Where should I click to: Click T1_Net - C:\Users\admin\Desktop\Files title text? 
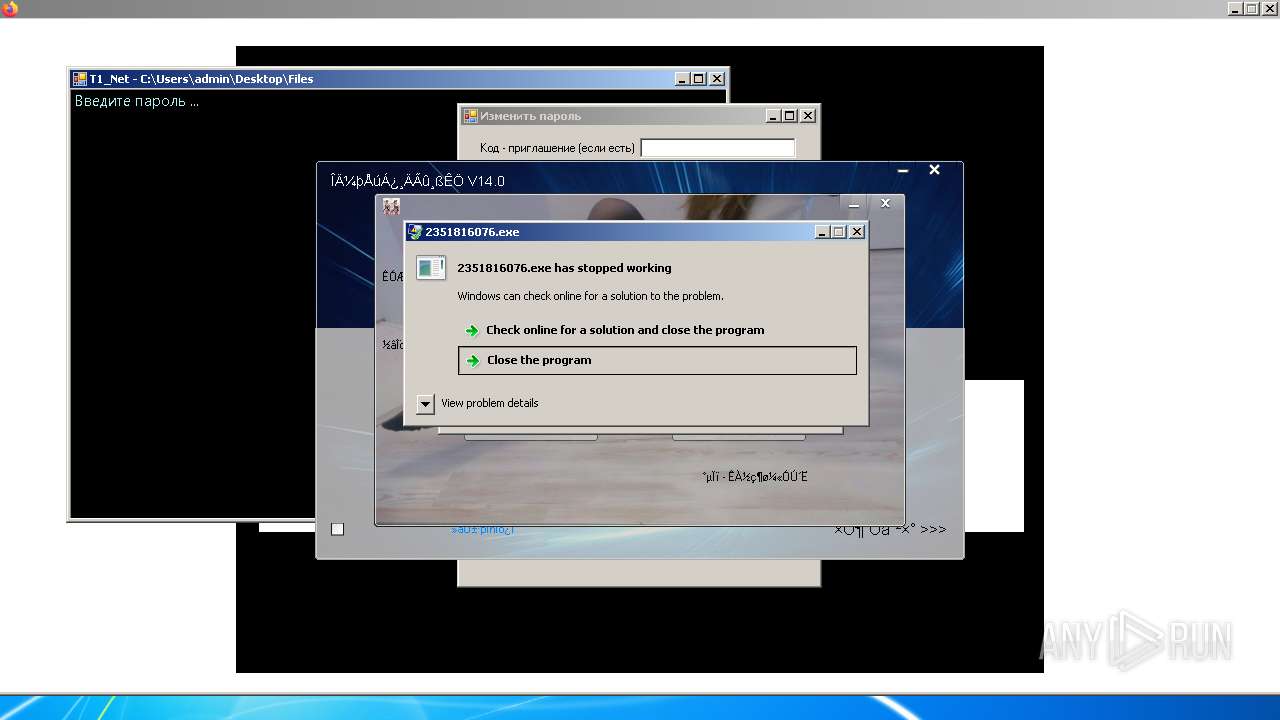pos(201,79)
